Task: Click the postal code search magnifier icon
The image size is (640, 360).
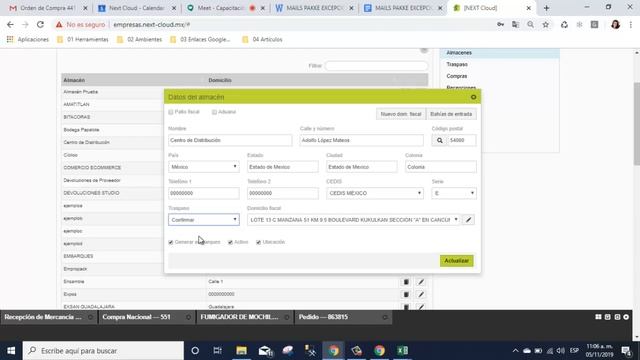Action: pyautogui.click(x=439, y=140)
